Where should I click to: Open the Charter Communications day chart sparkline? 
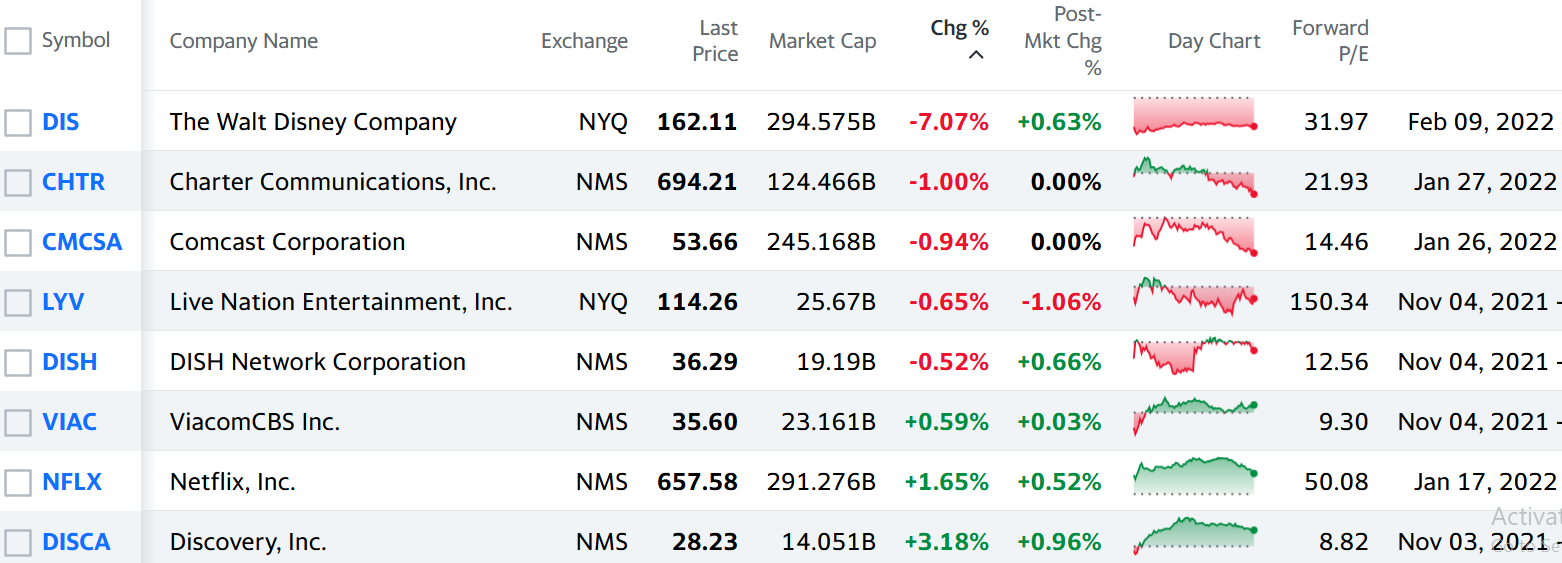(1195, 178)
